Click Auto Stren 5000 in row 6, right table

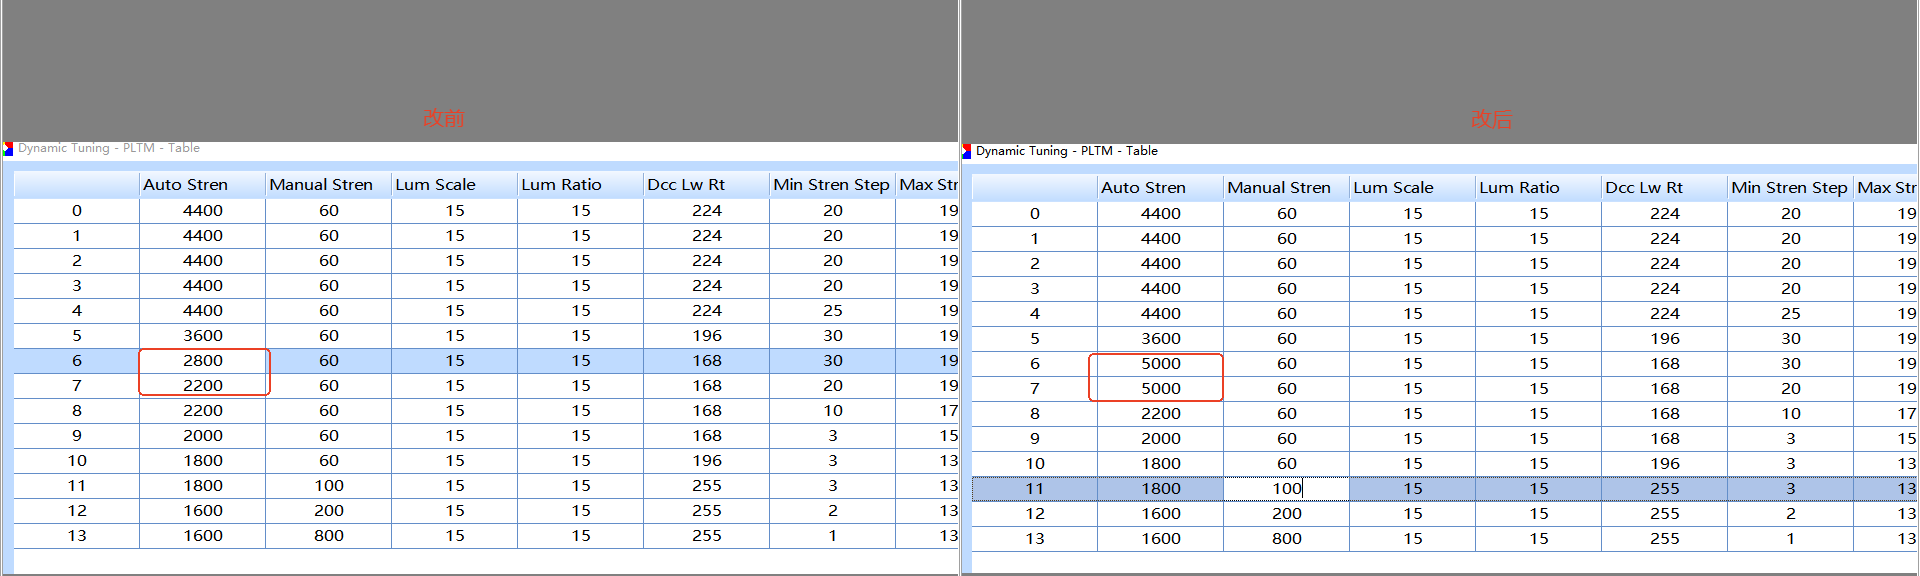[1160, 364]
